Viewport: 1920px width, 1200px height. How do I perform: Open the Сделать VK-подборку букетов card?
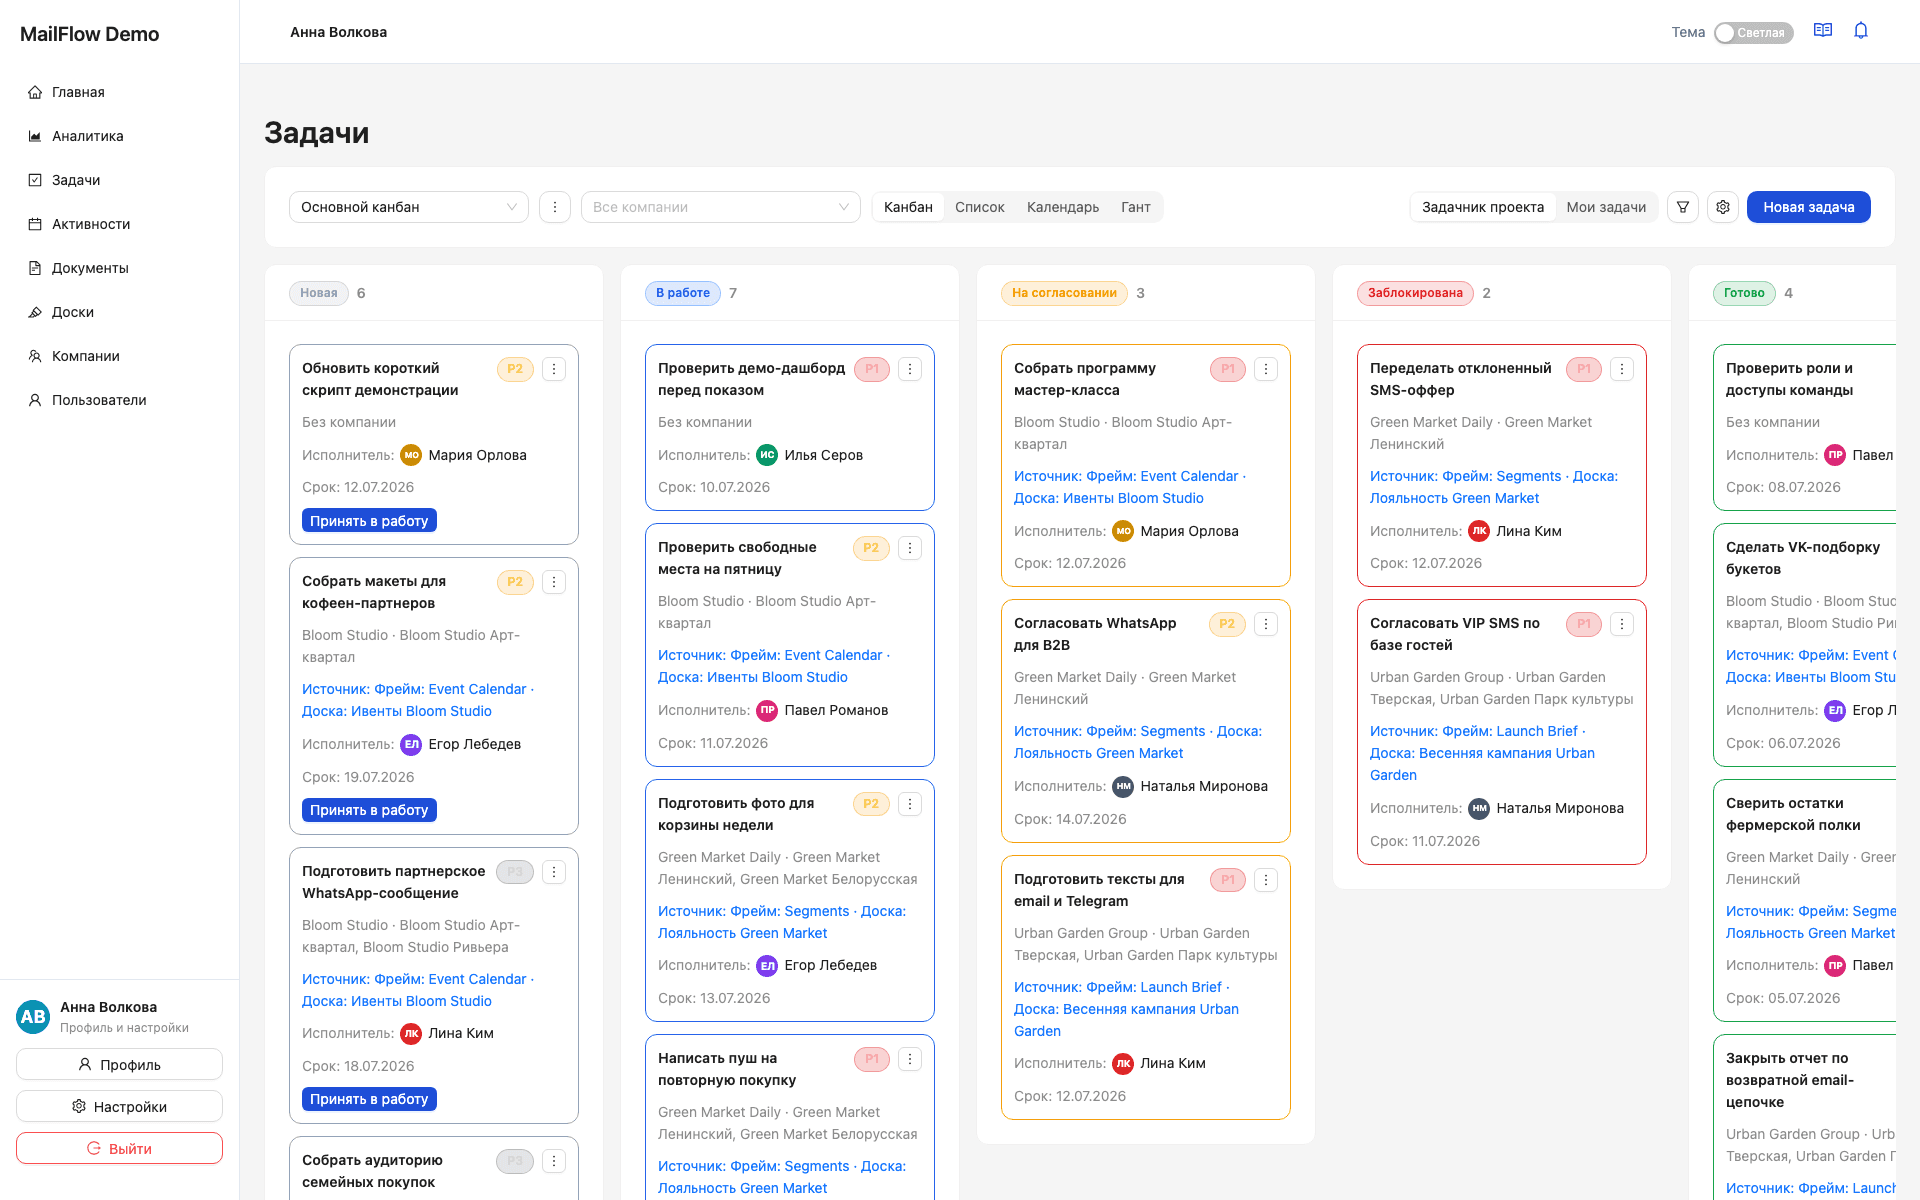[x=1804, y=645]
